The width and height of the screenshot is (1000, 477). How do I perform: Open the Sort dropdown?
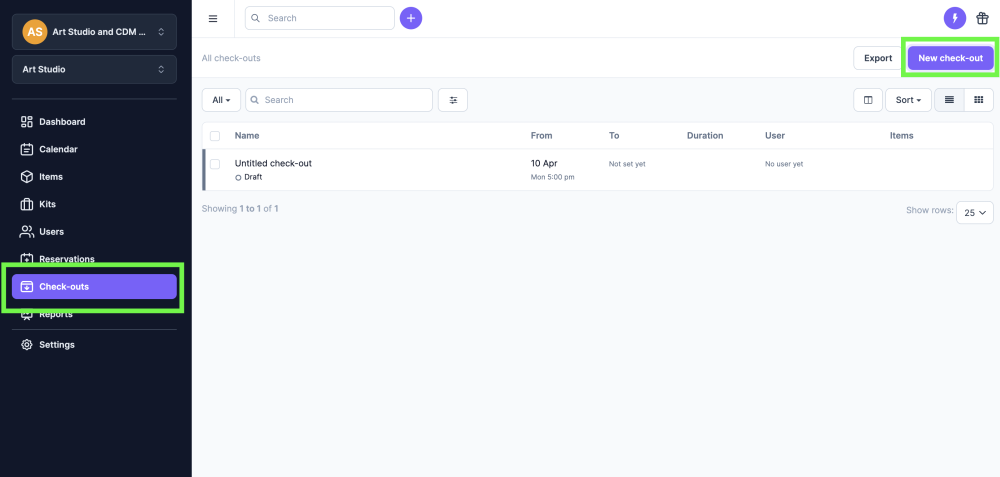908,100
